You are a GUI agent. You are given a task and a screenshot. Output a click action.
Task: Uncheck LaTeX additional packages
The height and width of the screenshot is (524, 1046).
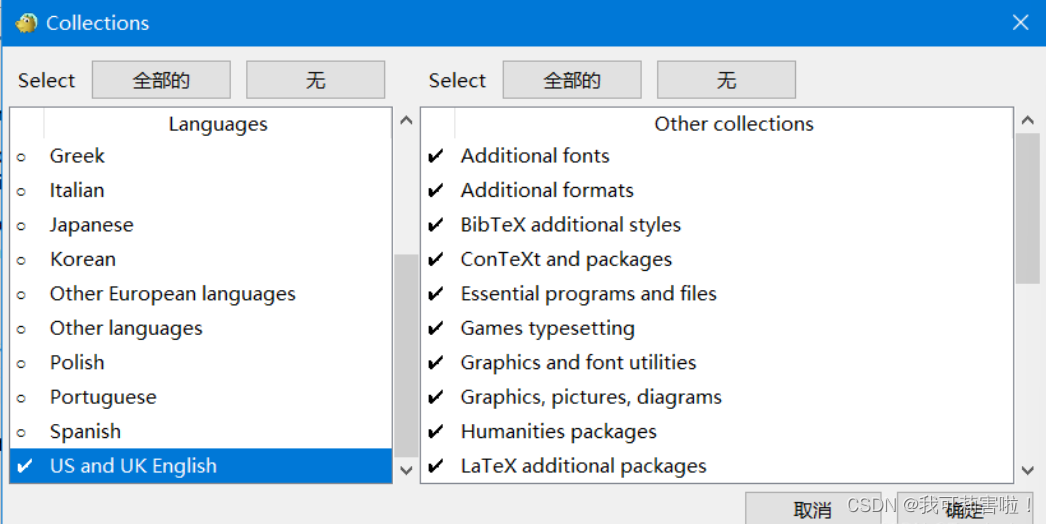(436, 466)
